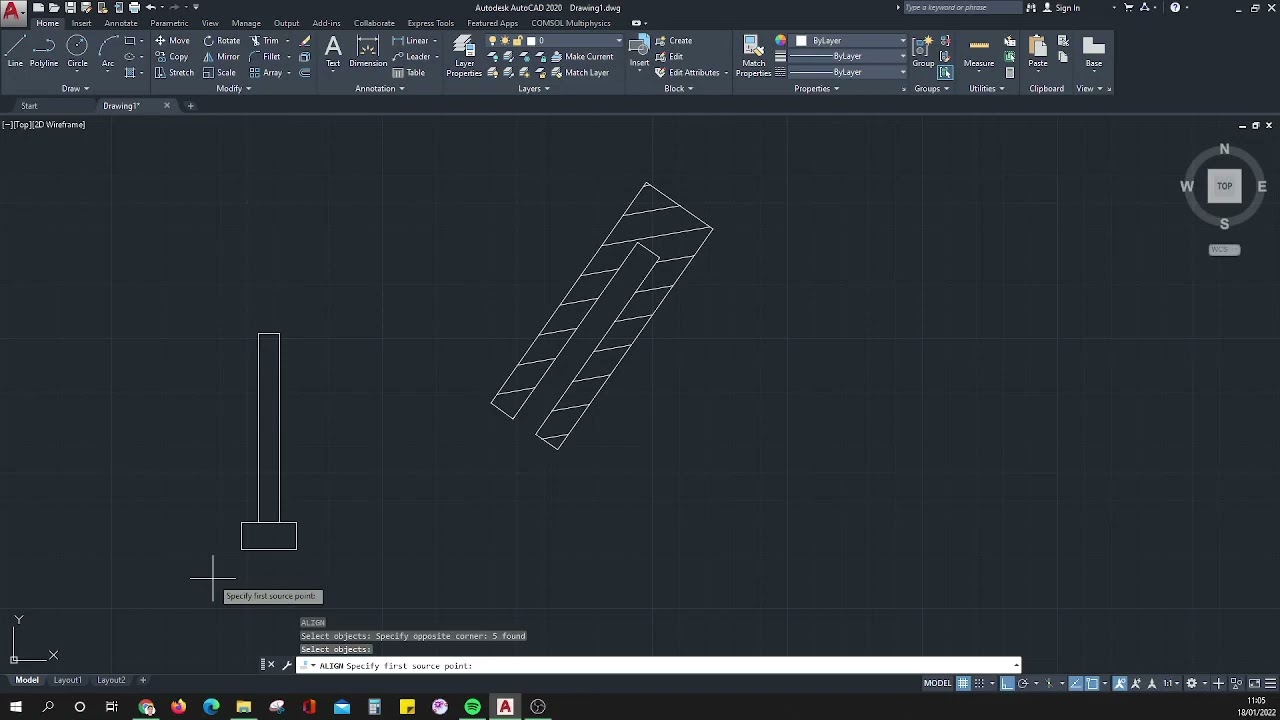Toggle polar tracking in status bar

coord(1023,683)
